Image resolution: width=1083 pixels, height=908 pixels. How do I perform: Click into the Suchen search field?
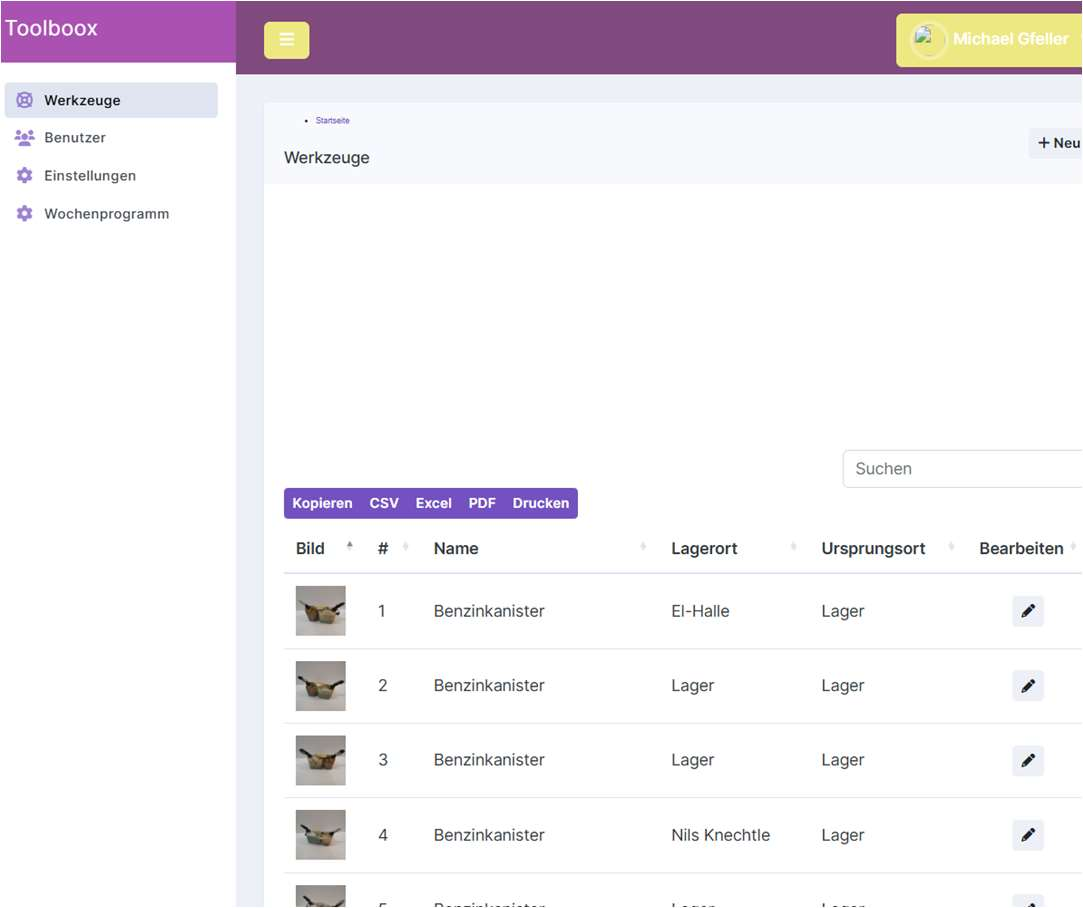click(x=960, y=468)
